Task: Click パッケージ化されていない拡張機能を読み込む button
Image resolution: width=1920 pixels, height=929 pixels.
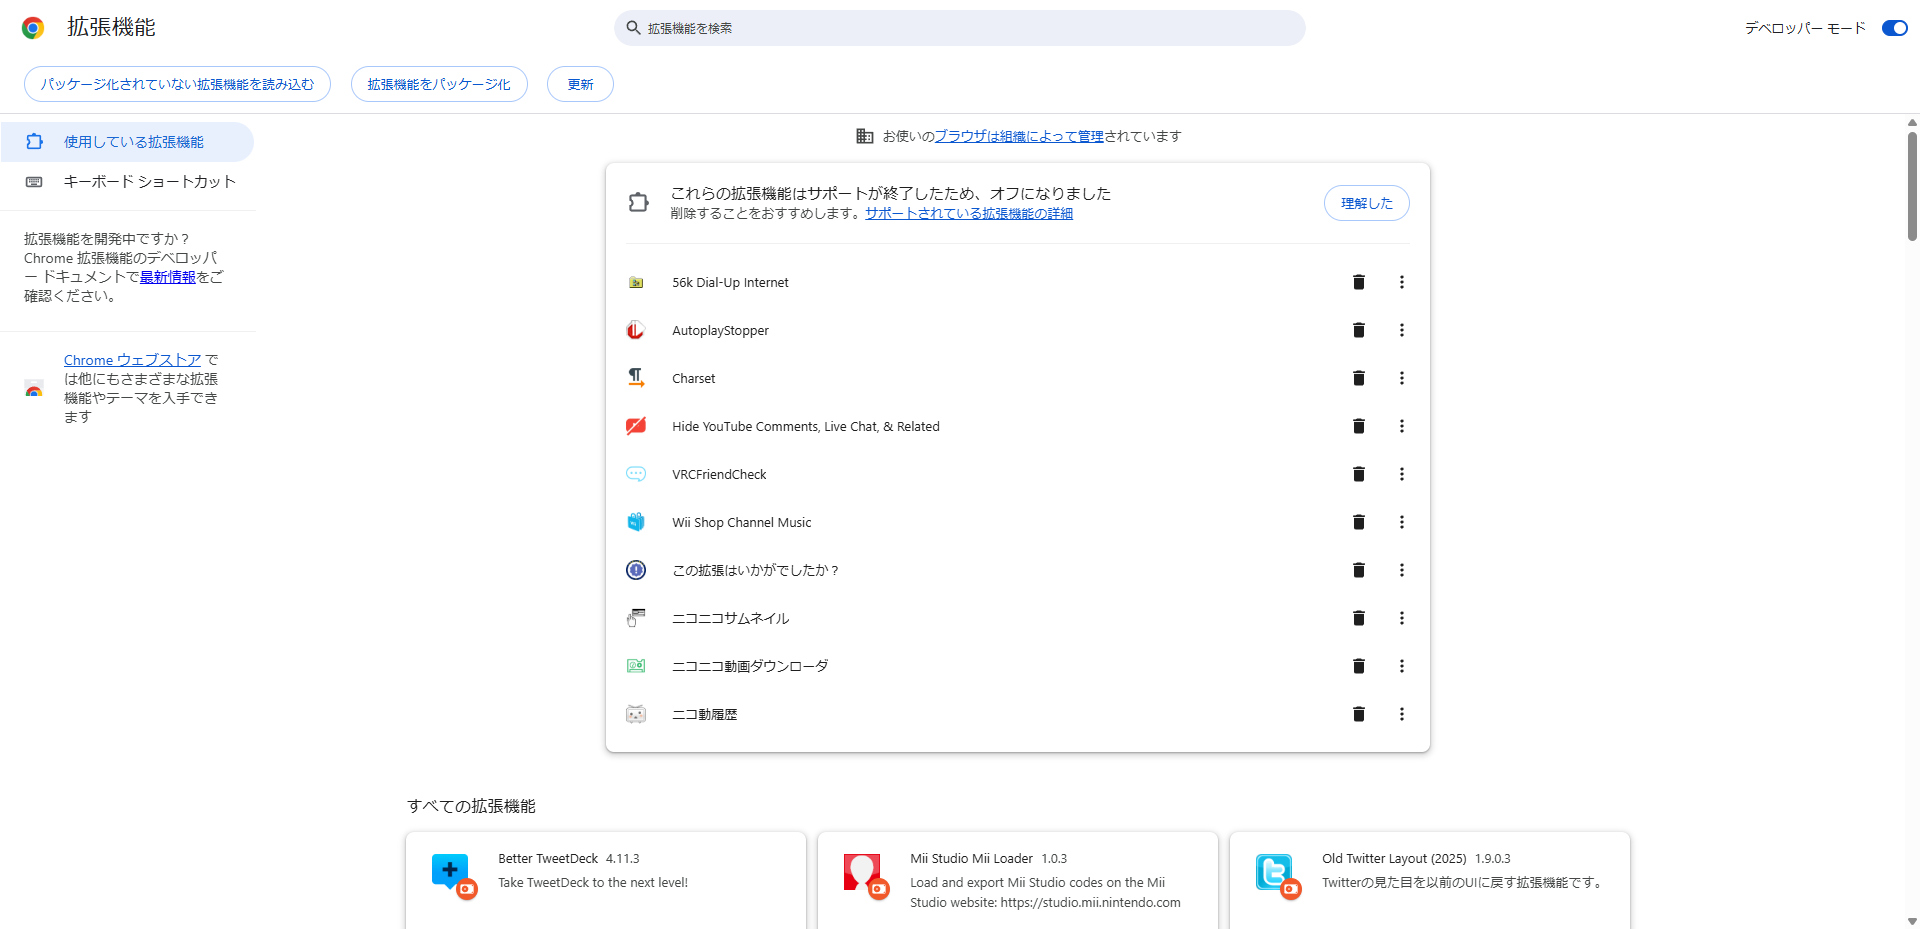Action: click(177, 84)
